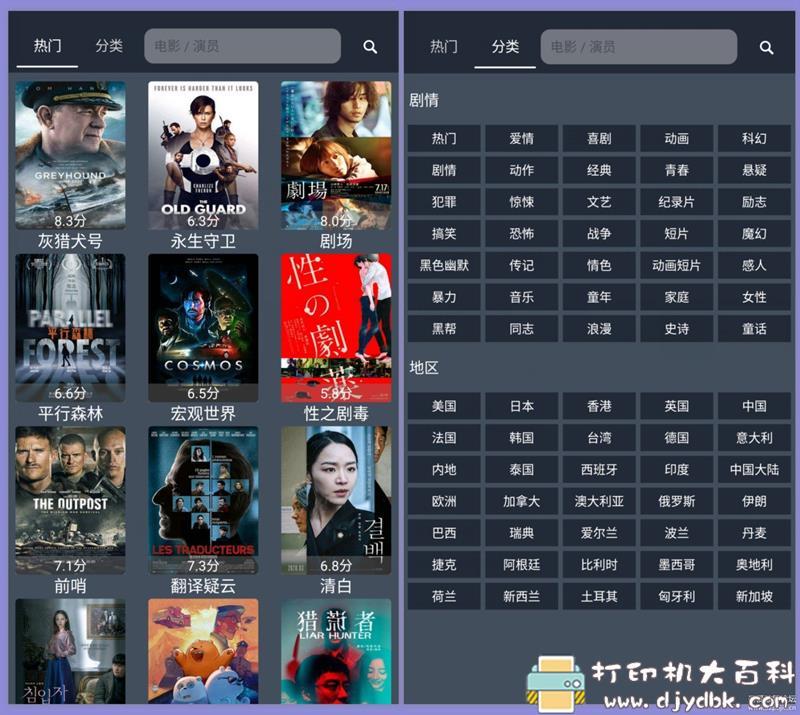Select the 分类 tab in the right panel
800x715 pixels.
[x=505, y=47]
